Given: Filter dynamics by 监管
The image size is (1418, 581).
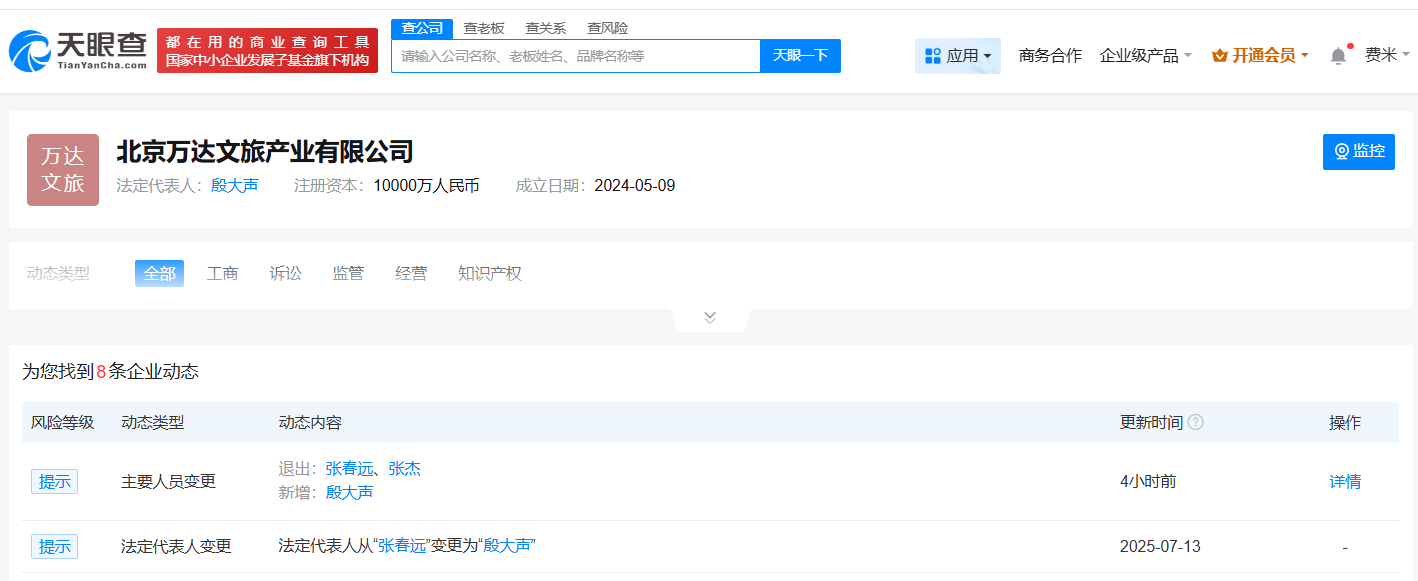Looking at the screenshot, I should (348, 273).
